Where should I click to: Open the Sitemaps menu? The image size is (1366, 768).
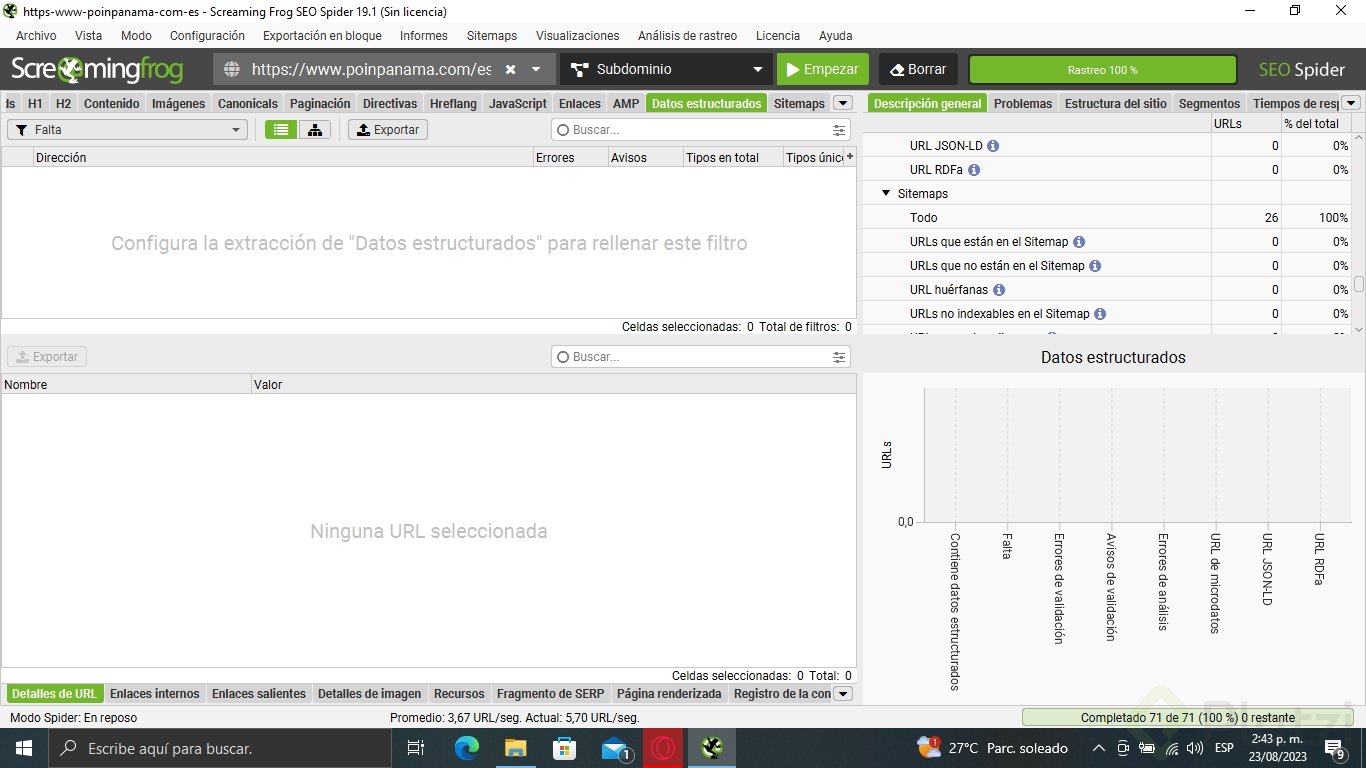(x=491, y=36)
